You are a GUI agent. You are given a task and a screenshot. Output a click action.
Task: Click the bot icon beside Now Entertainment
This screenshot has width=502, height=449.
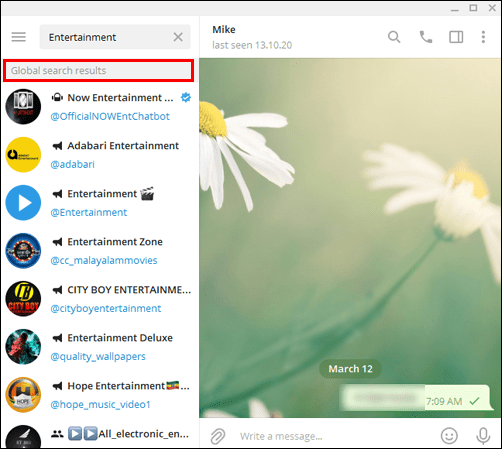click(x=57, y=97)
